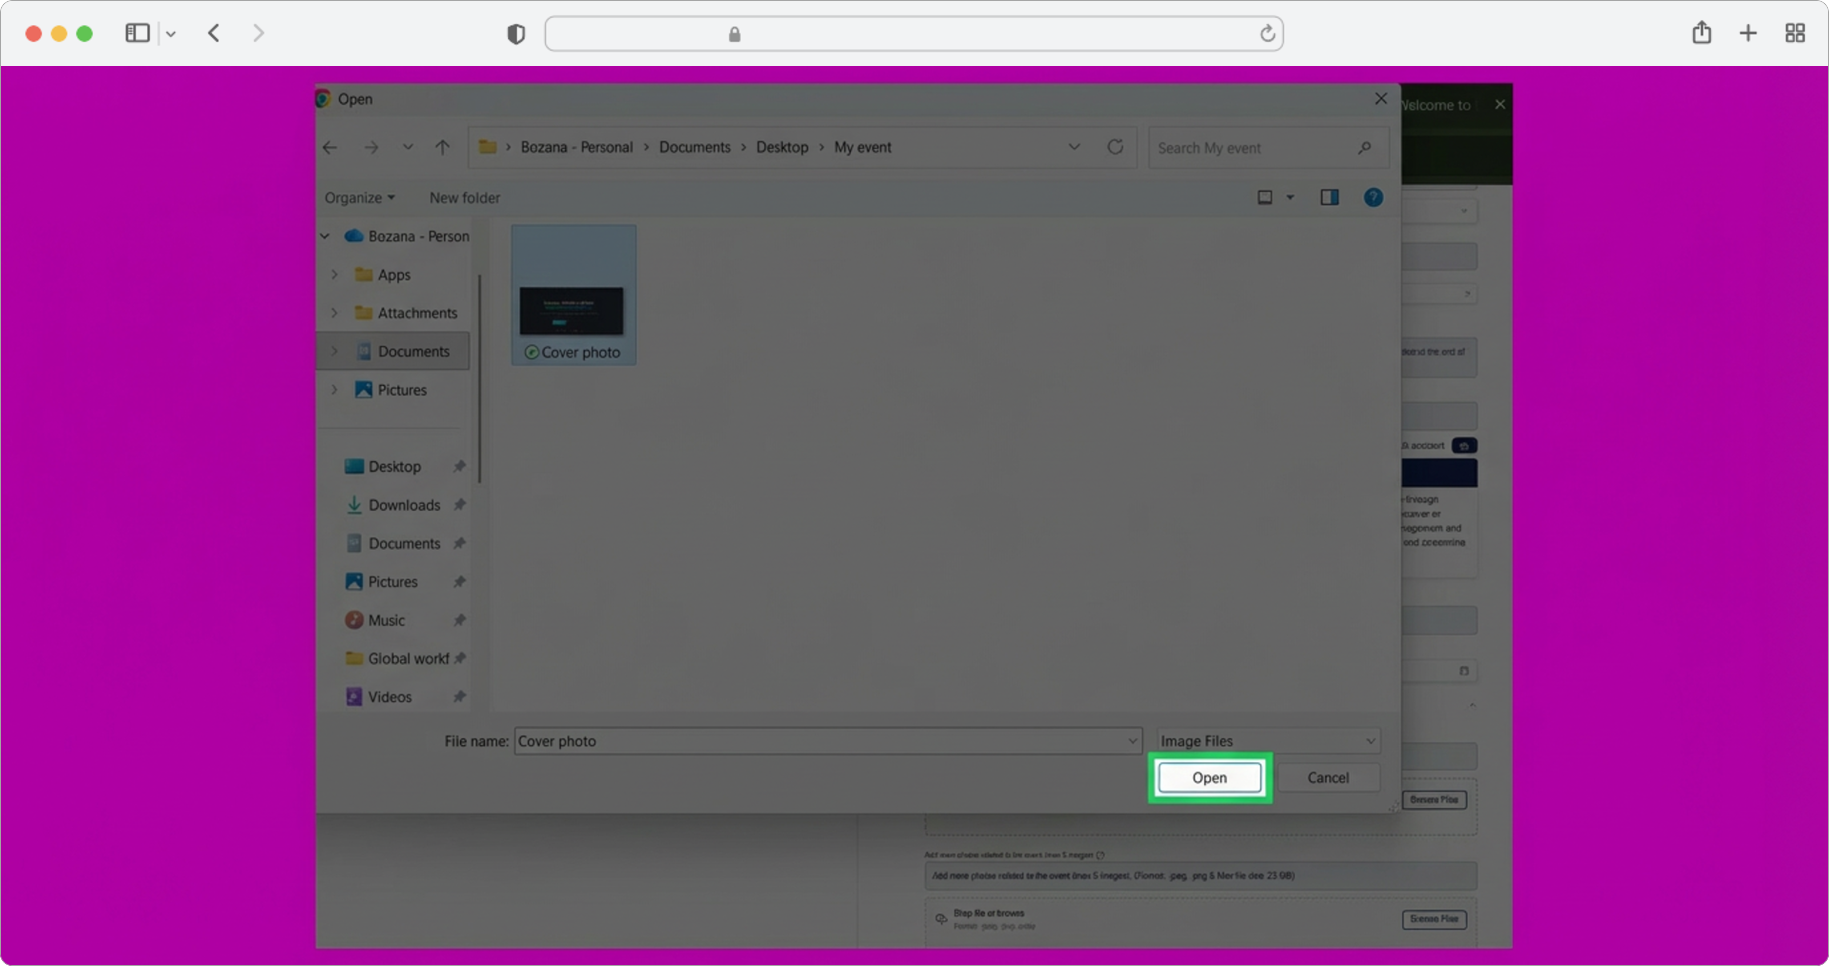Show the preview pane
1829x966 pixels.
point(1330,197)
